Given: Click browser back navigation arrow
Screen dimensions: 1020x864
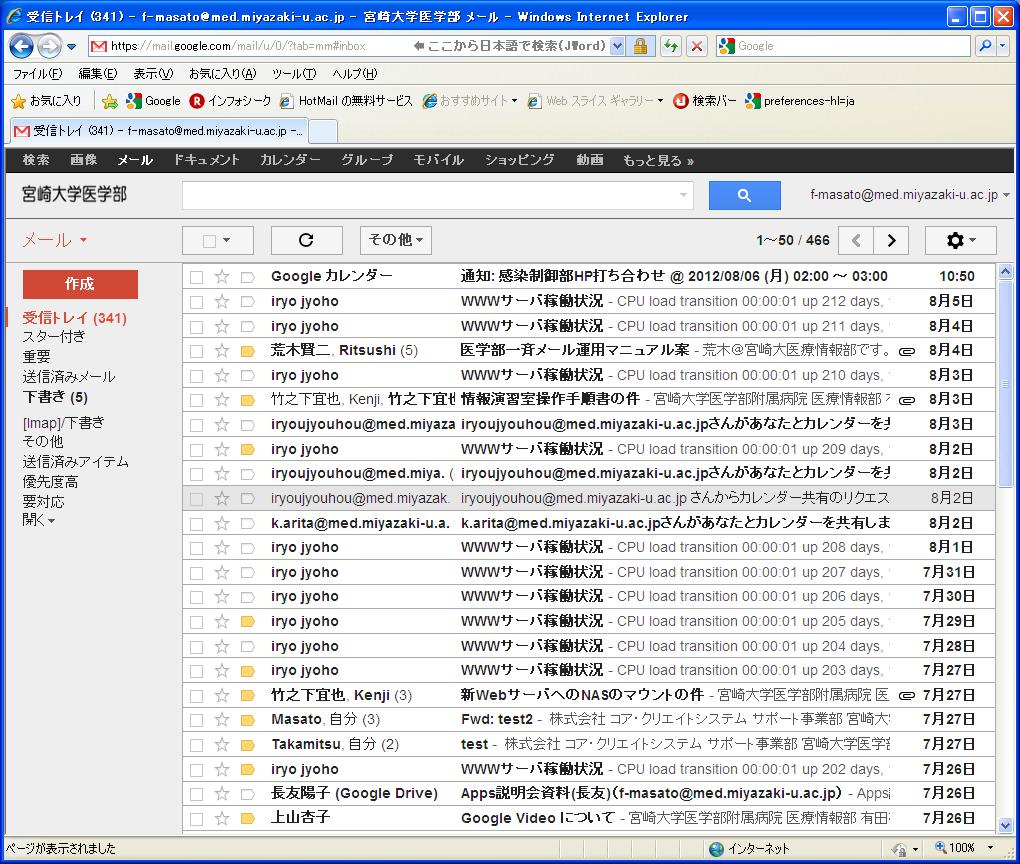Looking at the screenshot, I should (x=22, y=46).
